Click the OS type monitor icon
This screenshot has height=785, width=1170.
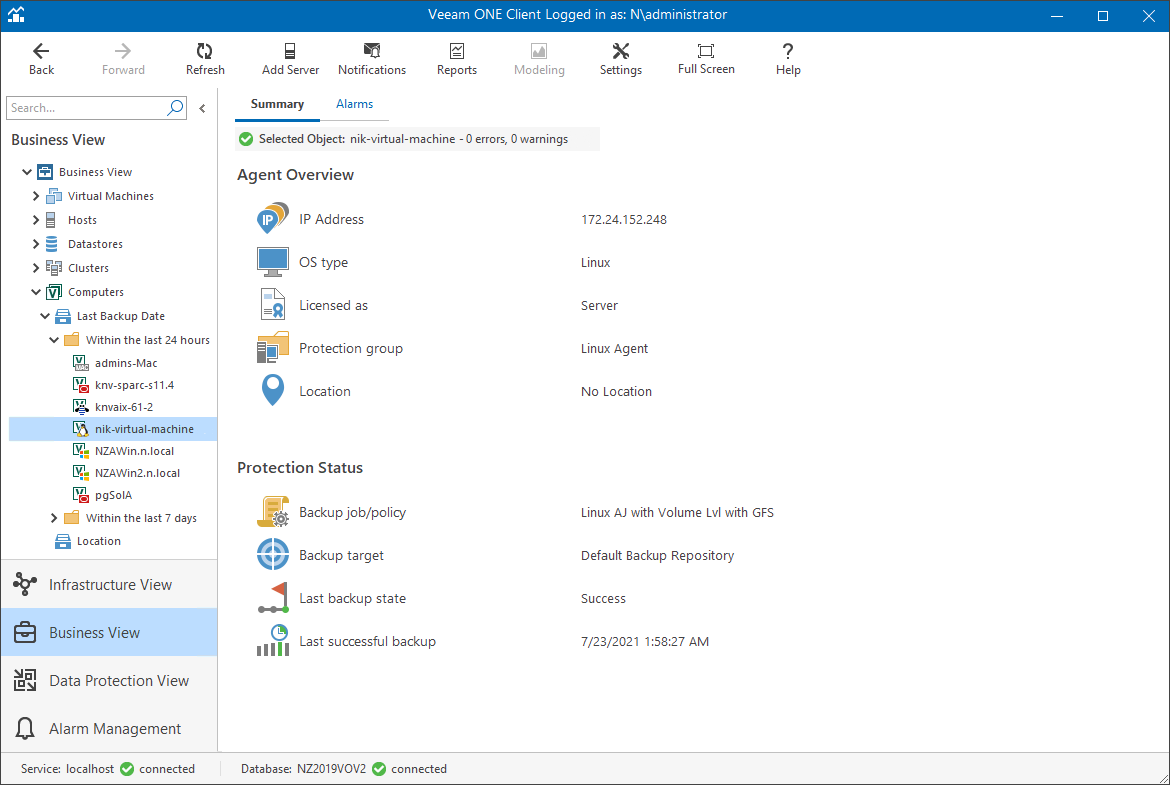[x=272, y=262]
